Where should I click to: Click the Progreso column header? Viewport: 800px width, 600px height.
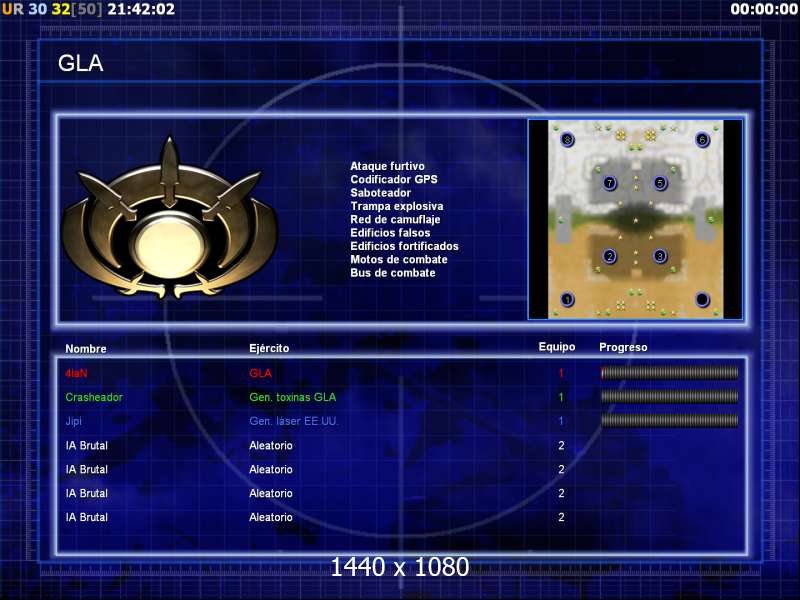(623, 347)
